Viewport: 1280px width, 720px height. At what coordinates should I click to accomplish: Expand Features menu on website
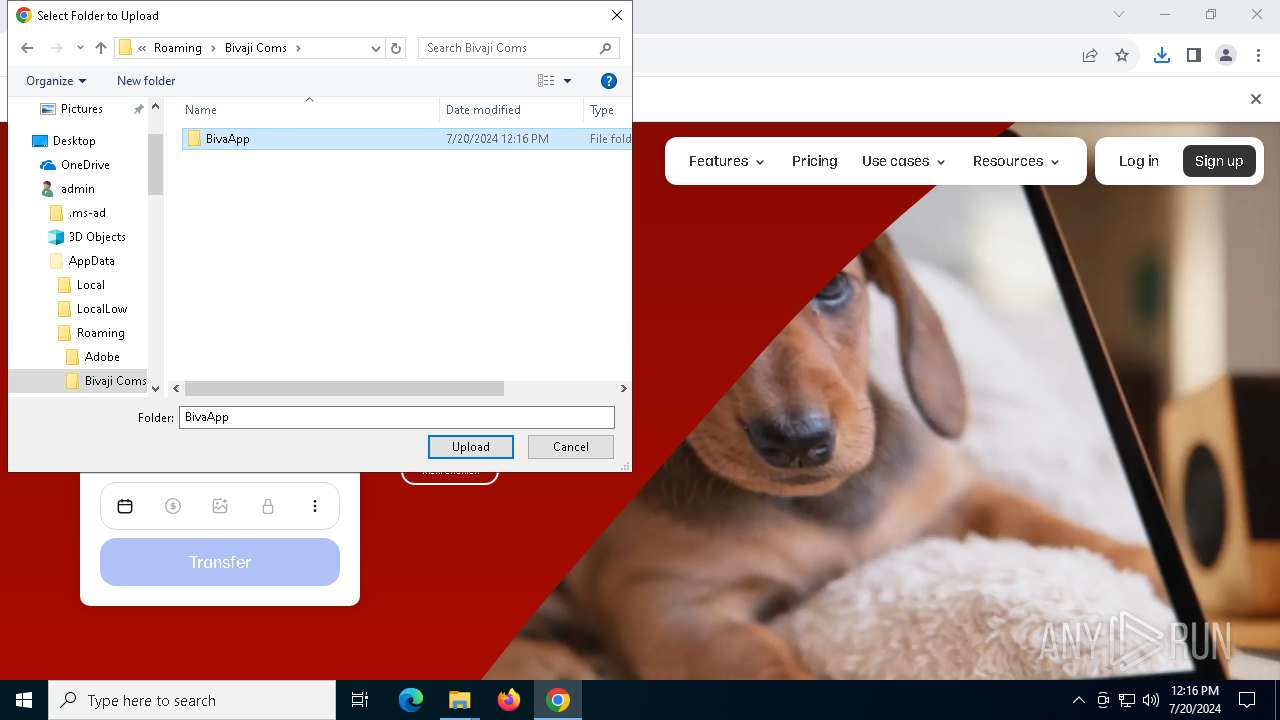[727, 161]
